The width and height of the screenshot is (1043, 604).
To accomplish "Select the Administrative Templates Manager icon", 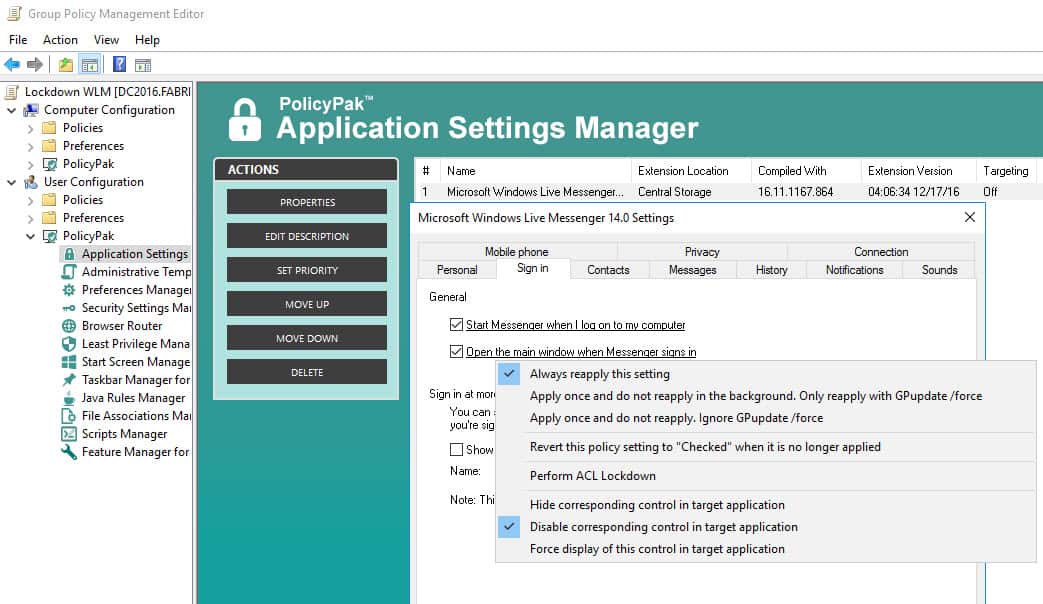I will [69, 271].
